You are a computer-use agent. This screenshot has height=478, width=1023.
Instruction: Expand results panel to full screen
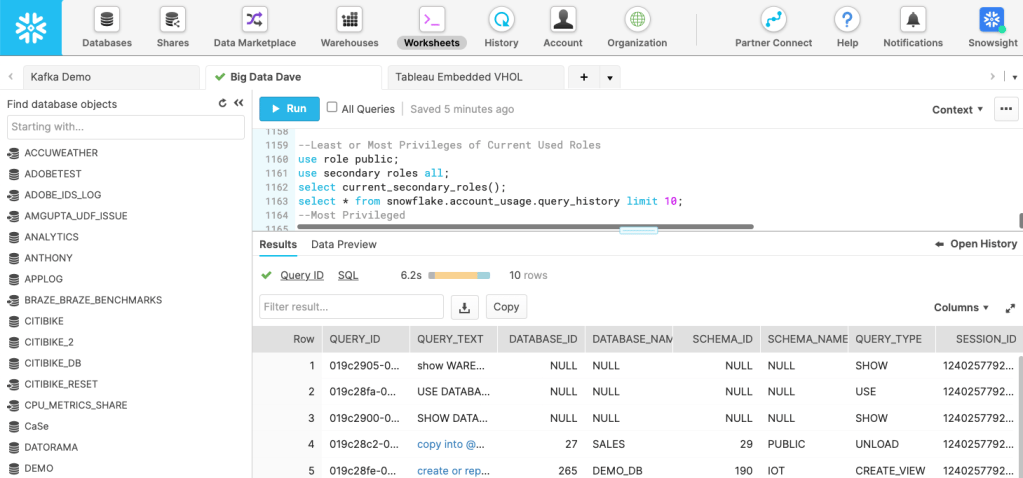coord(1011,308)
